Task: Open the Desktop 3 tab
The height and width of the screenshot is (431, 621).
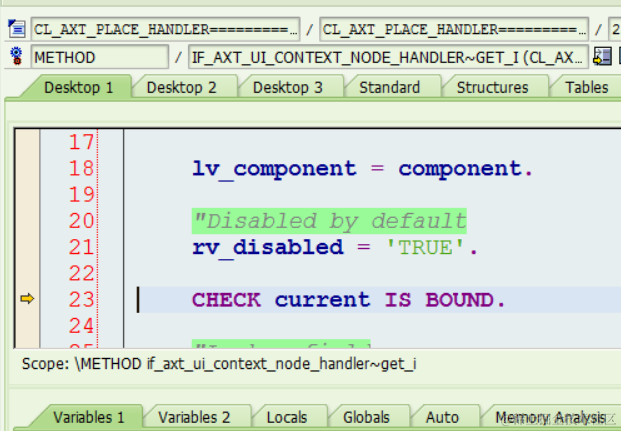Action: click(x=288, y=87)
